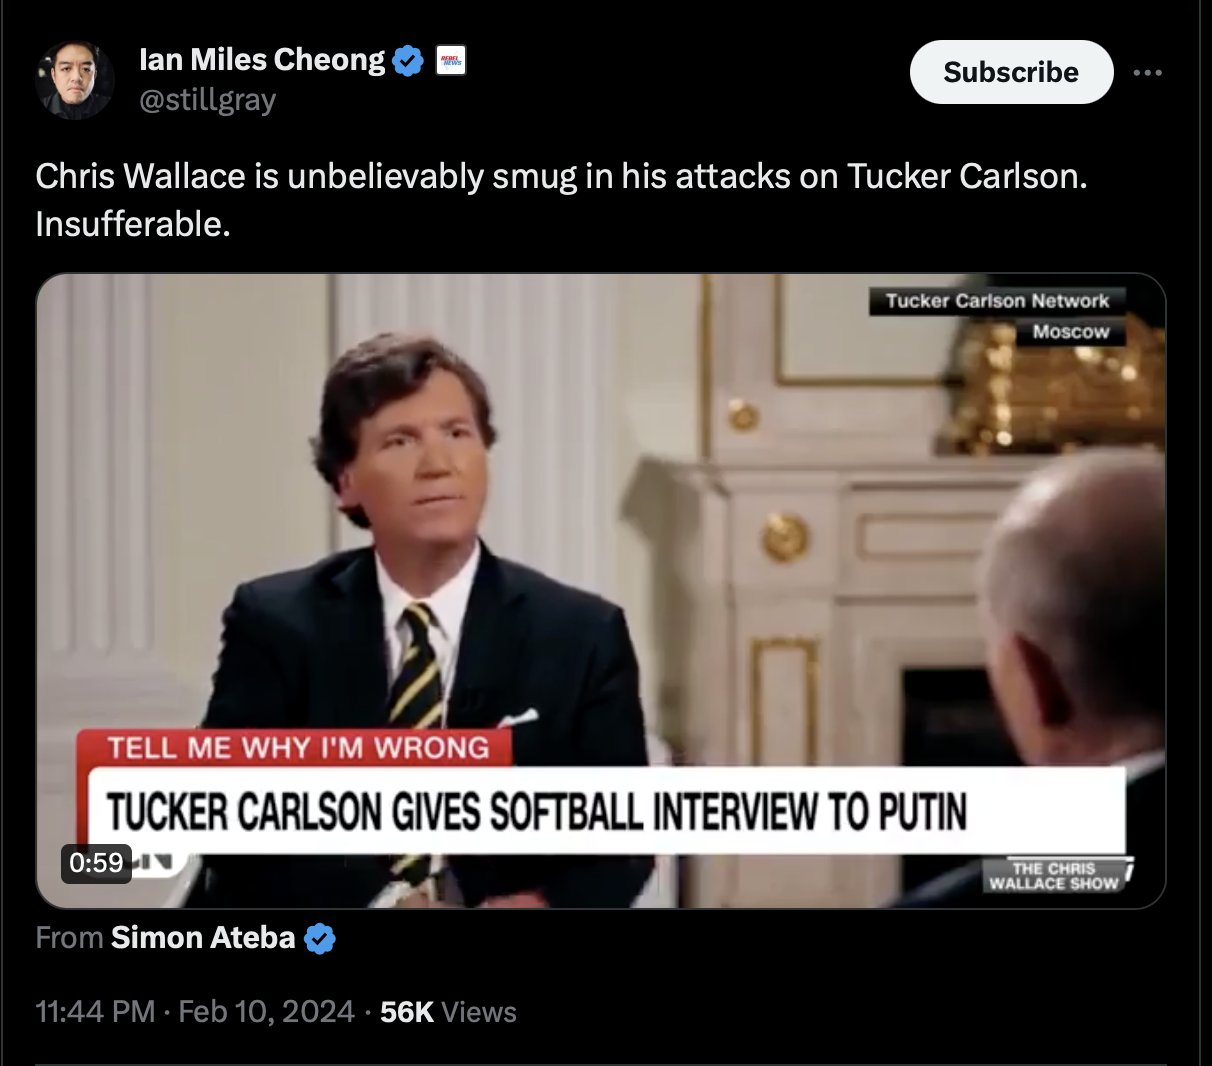Click the 0:59 video duration badge
1212x1066 pixels.
(x=96, y=862)
